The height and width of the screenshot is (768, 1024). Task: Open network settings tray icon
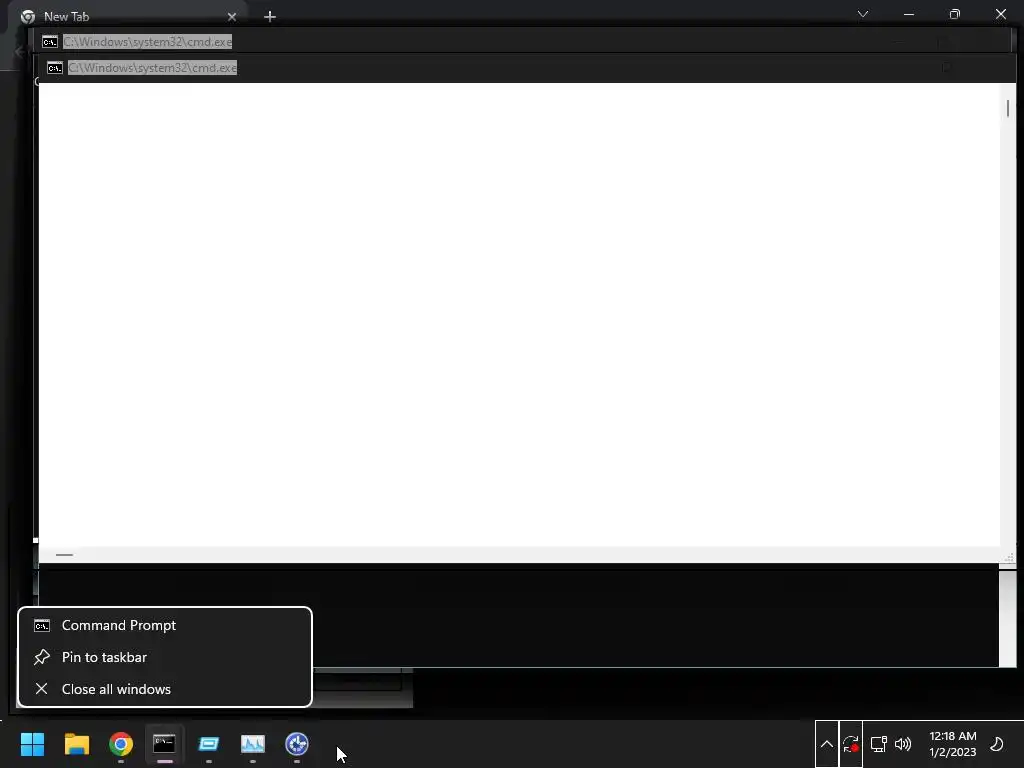tap(879, 744)
